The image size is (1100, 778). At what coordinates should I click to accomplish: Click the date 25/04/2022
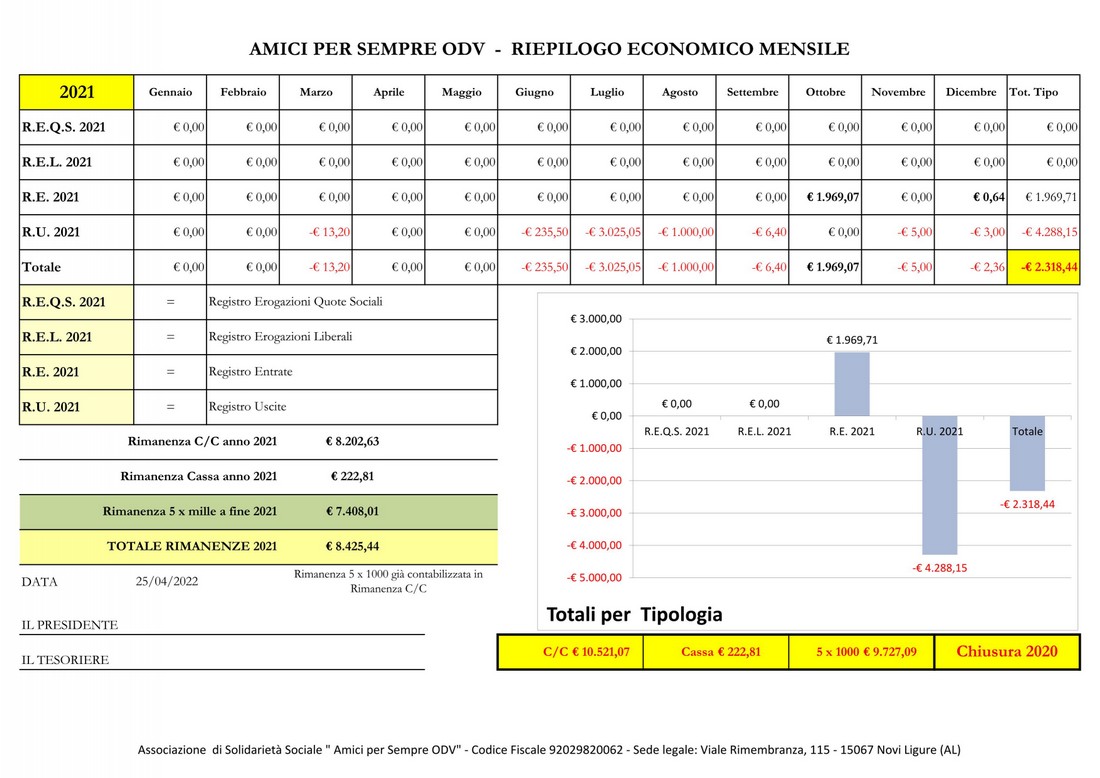167,581
